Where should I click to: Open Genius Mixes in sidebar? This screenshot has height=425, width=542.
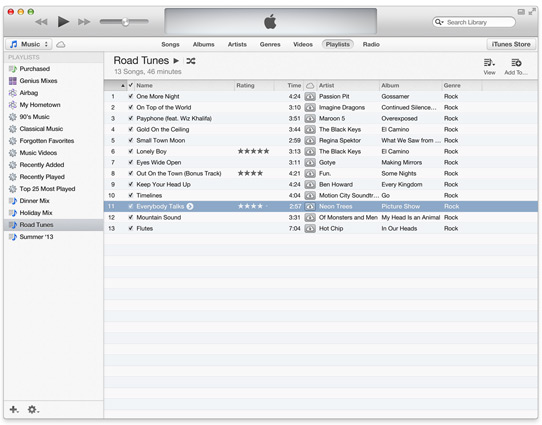pyautogui.click(x=54, y=81)
